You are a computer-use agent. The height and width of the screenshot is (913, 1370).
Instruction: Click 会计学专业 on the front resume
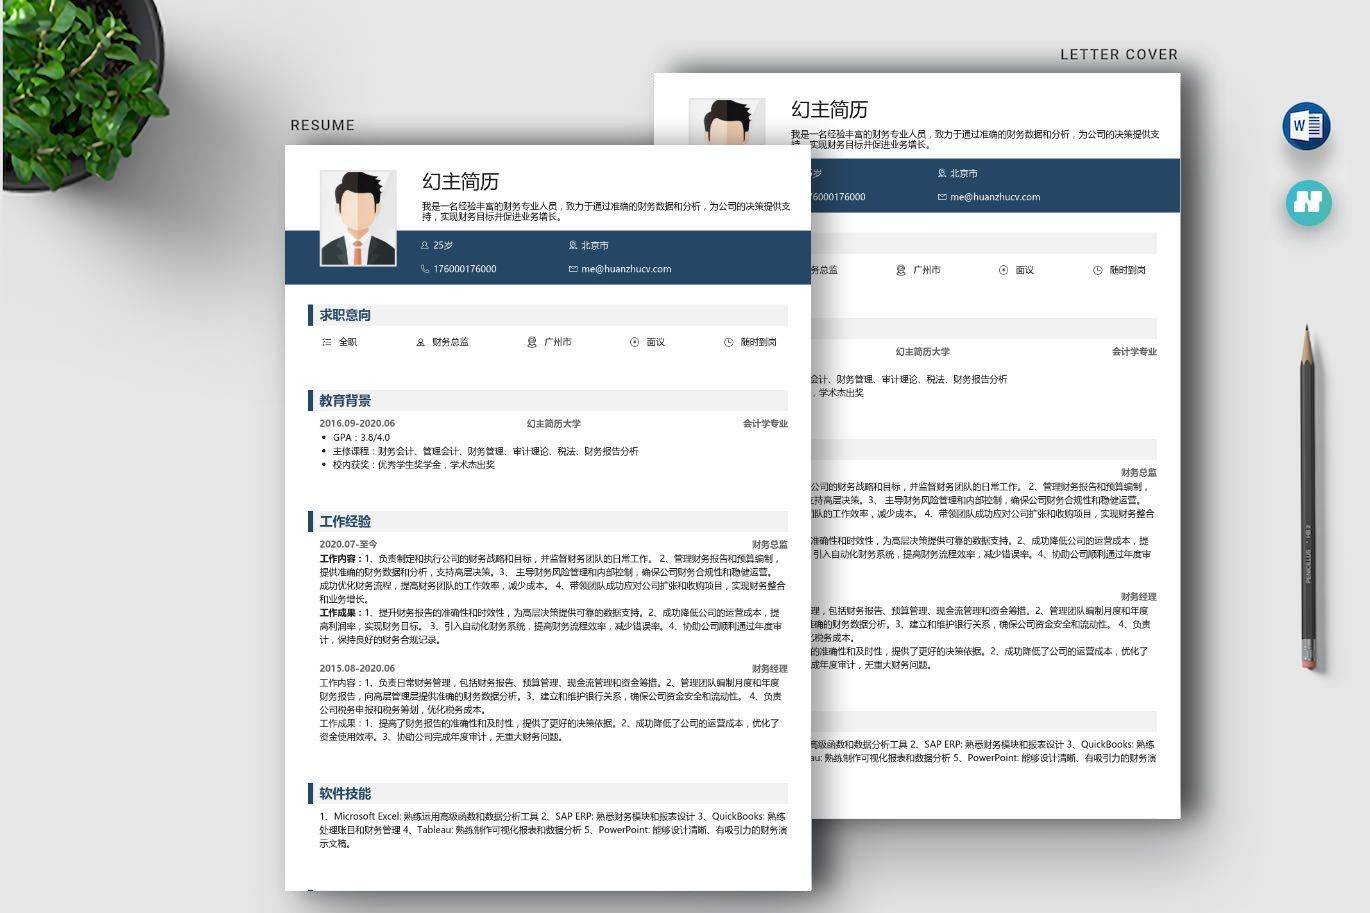tap(765, 423)
